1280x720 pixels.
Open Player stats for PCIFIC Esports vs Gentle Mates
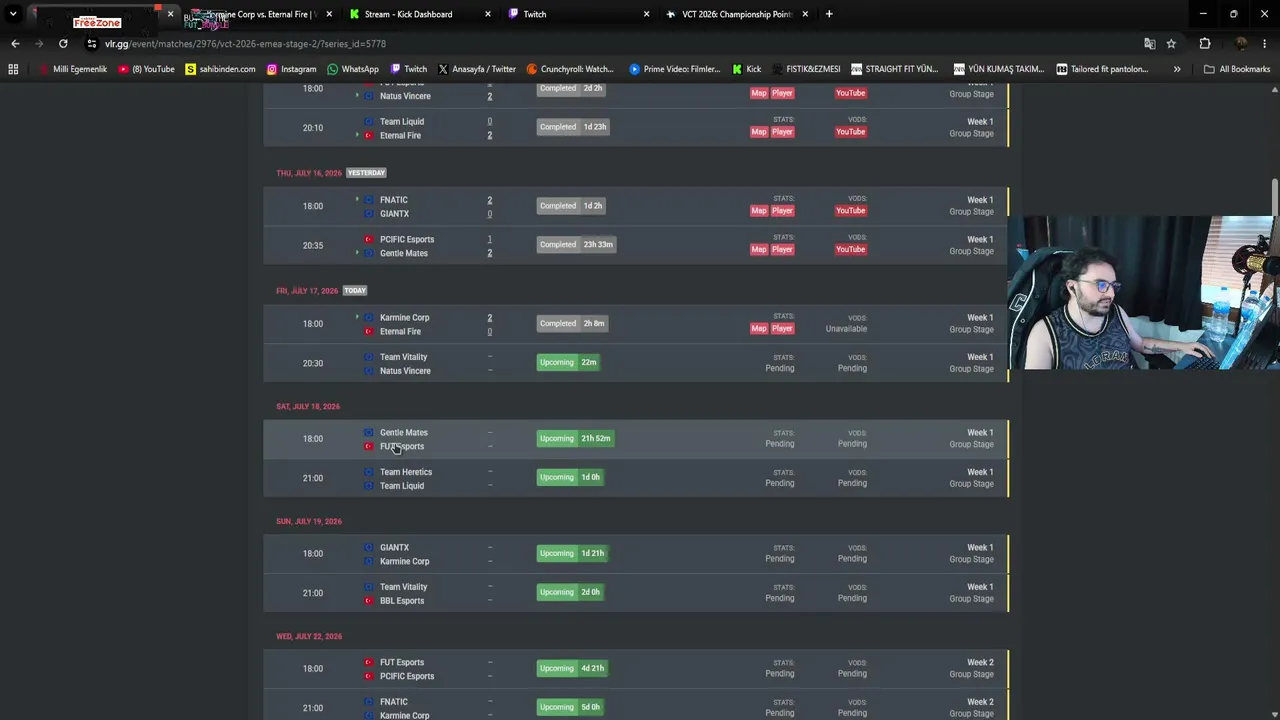[782, 250]
